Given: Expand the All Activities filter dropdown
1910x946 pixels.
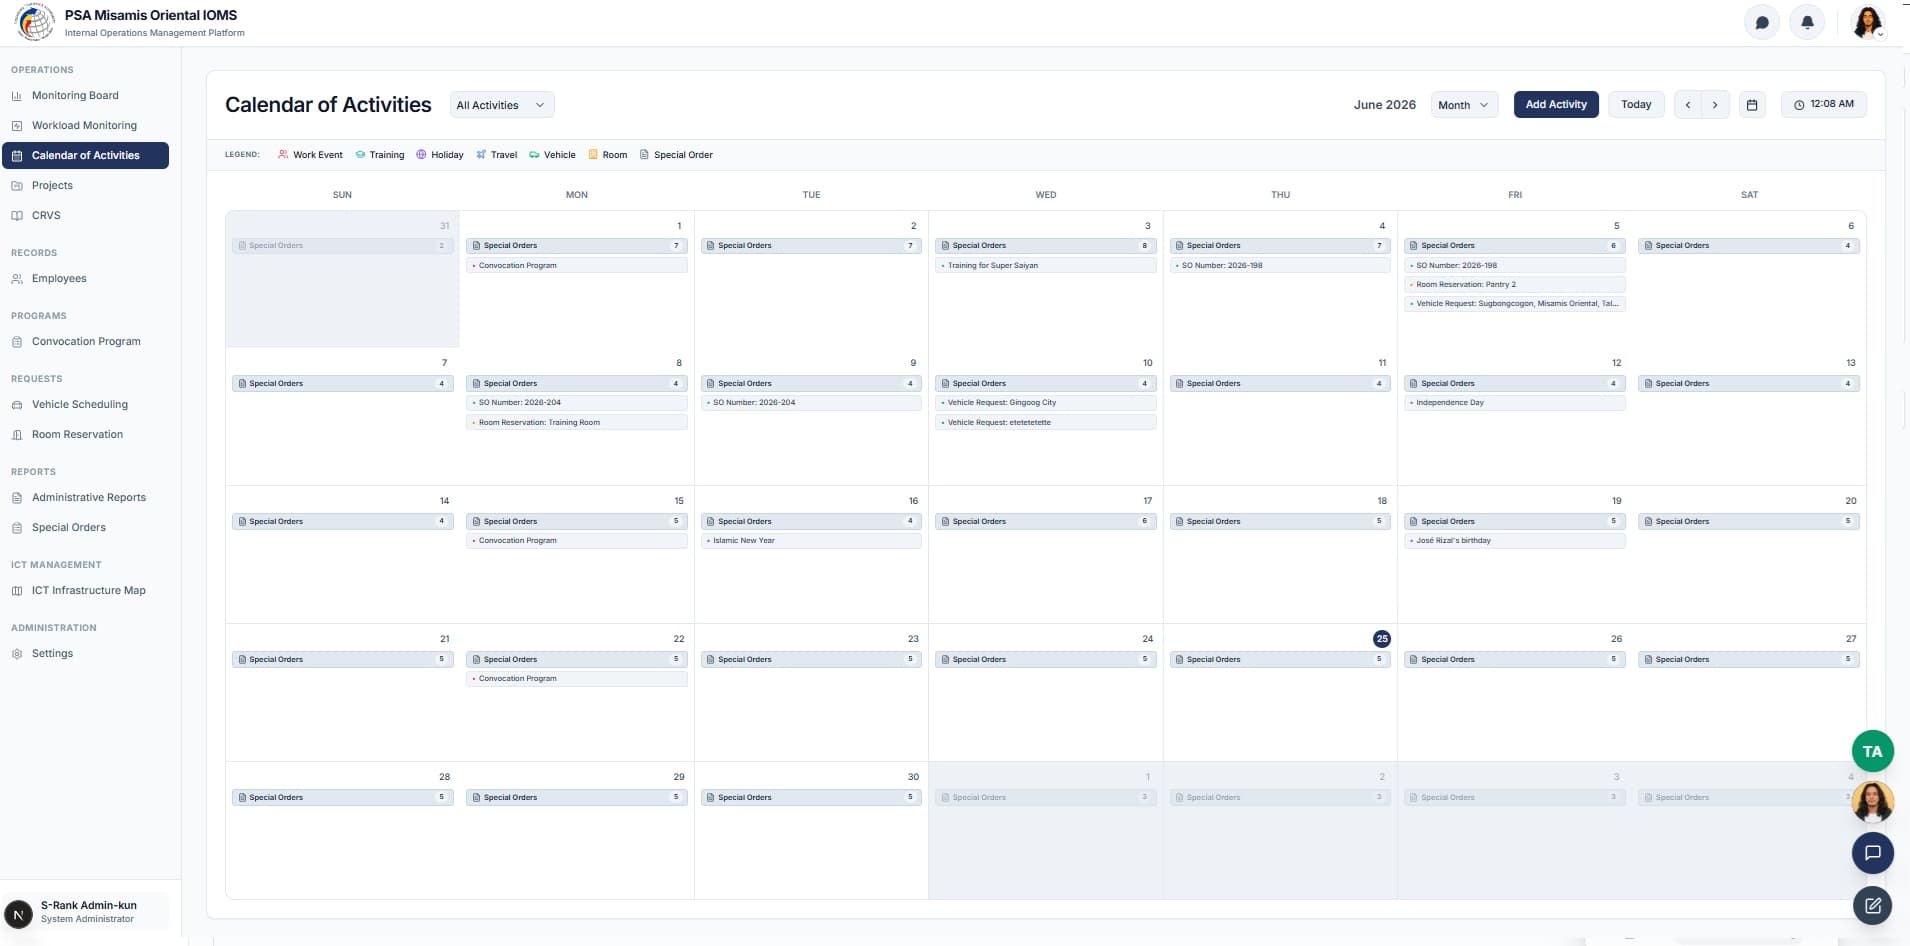Looking at the screenshot, I should click(x=501, y=105).
